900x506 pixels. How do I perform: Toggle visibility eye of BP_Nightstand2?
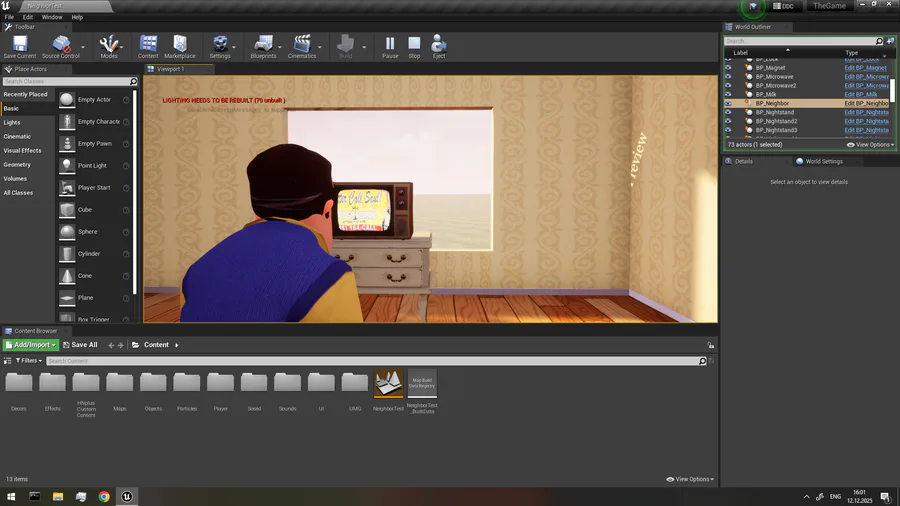point(728,121)
